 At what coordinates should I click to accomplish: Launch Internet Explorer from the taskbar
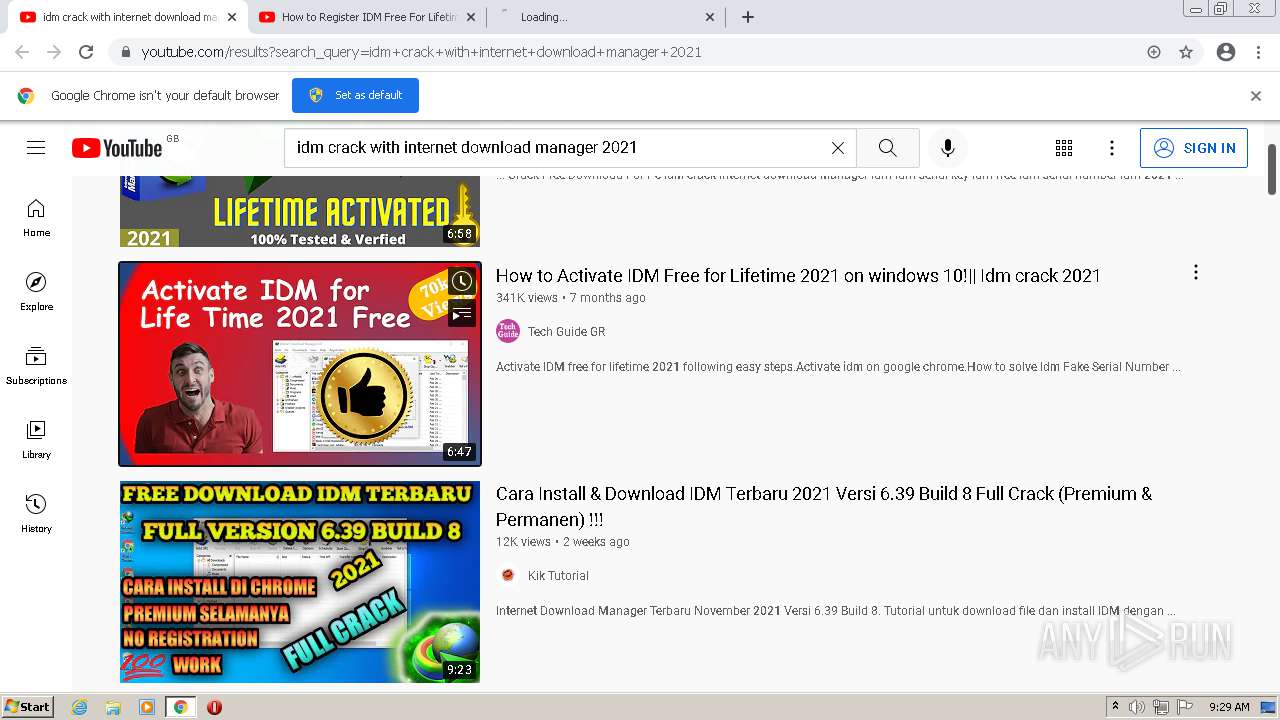point(80,707)
